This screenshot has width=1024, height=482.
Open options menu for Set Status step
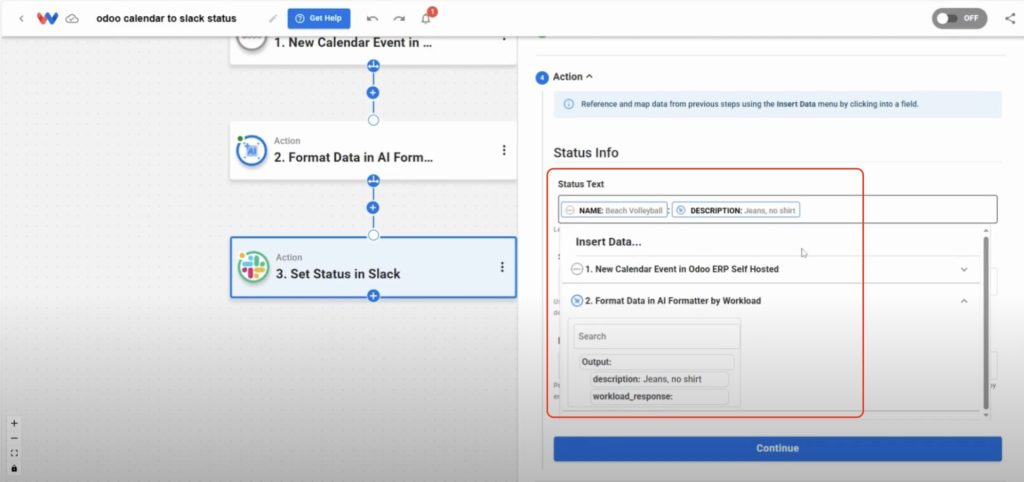502,266
